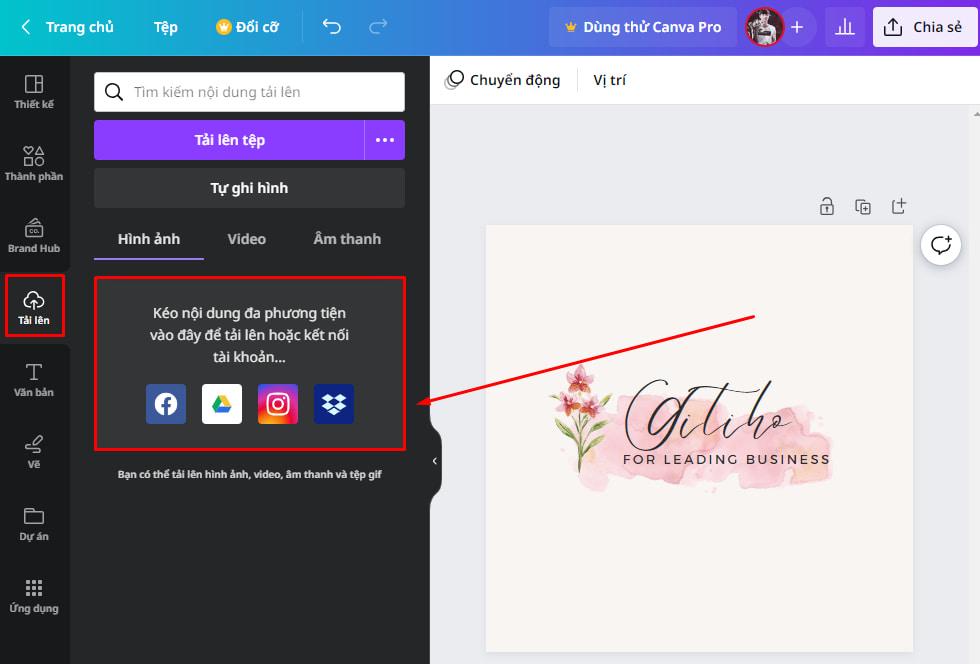Click the upload search input field

tap(248, 91)
